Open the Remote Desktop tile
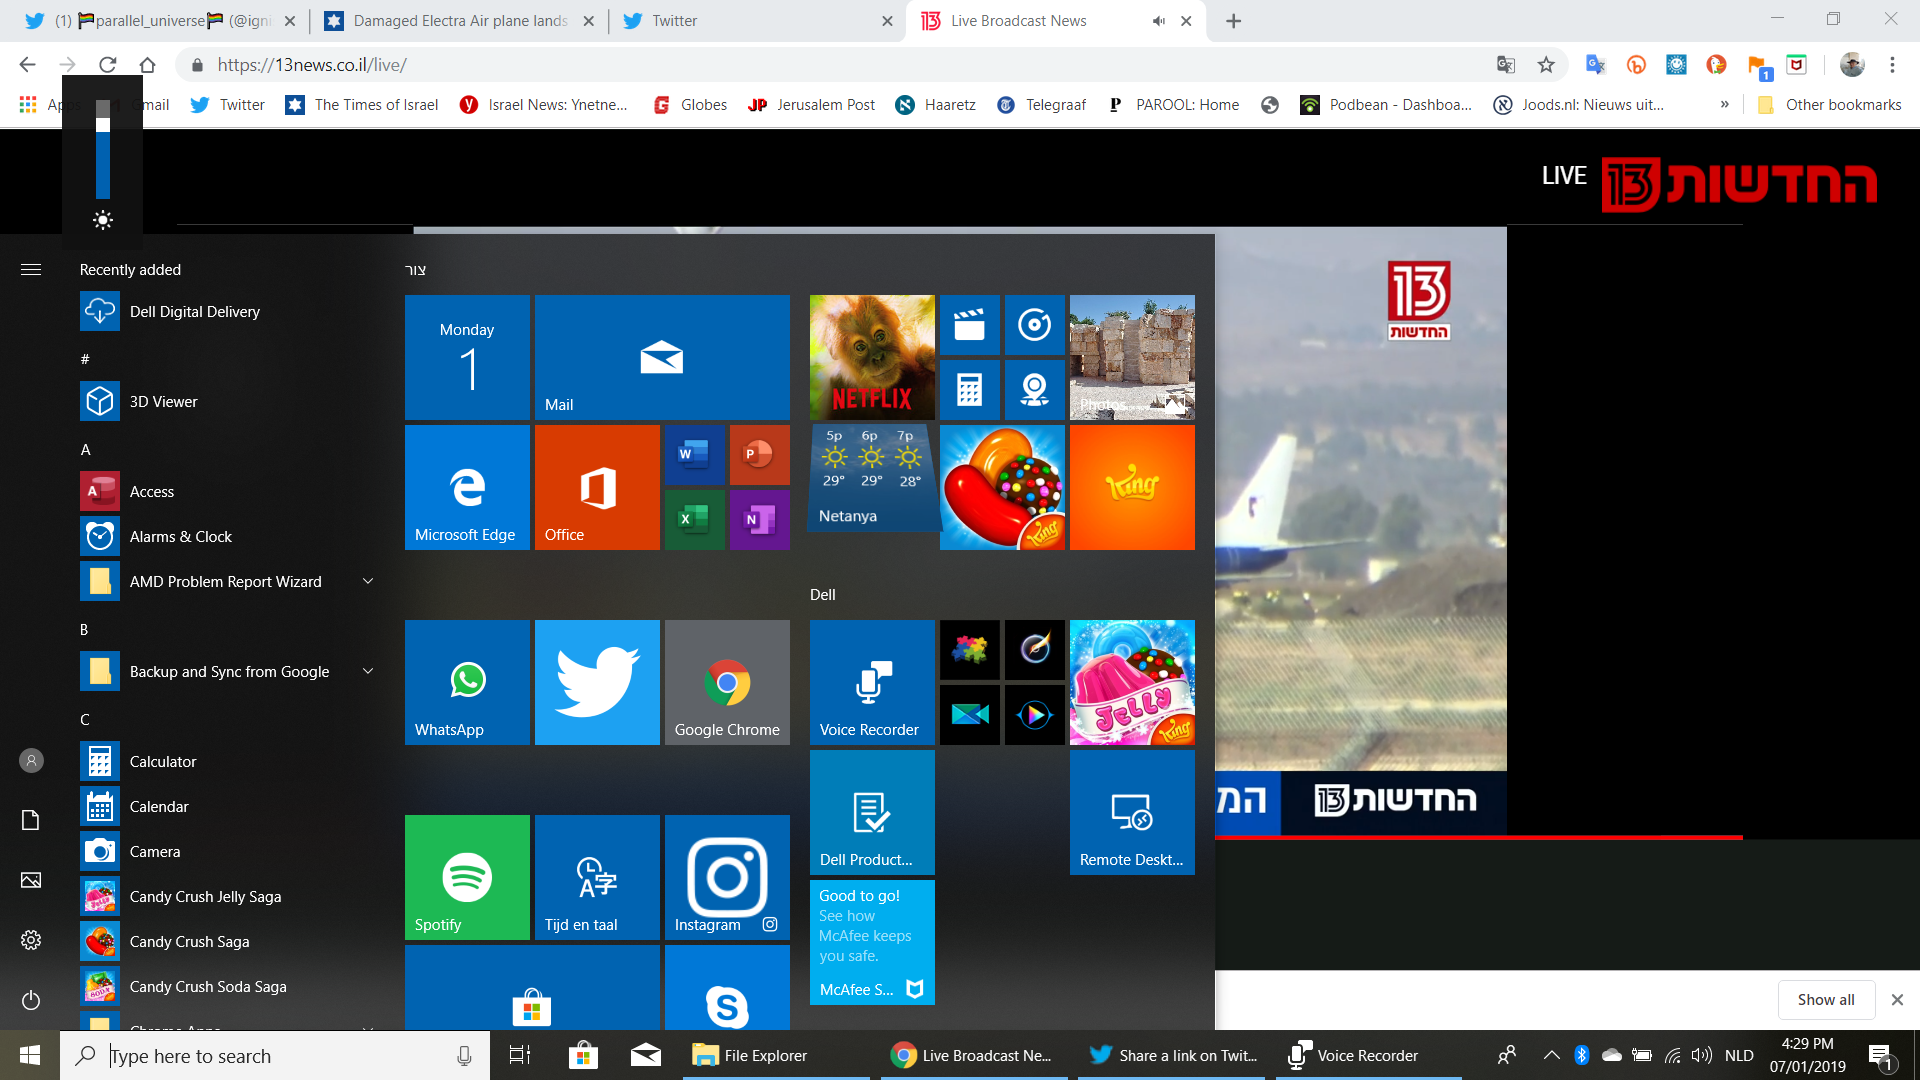The width and height of the screenshot is (1920, 1080). [x=1132, y=812]
